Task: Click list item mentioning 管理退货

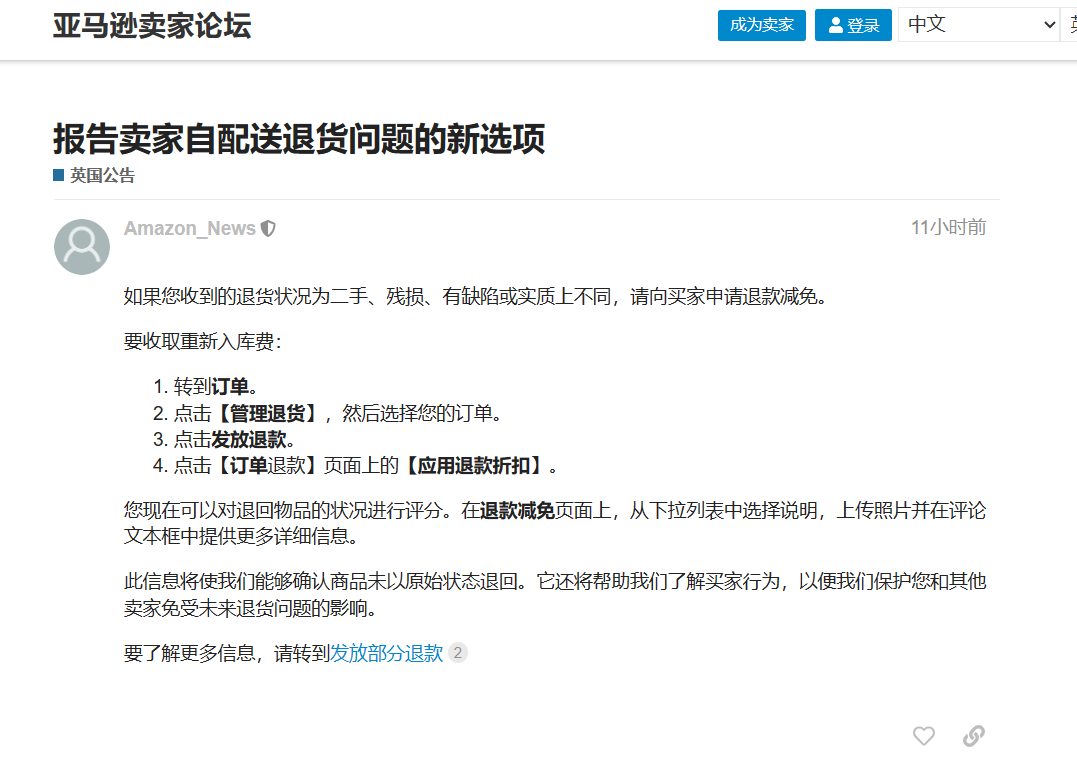Action: pos(337,413)
